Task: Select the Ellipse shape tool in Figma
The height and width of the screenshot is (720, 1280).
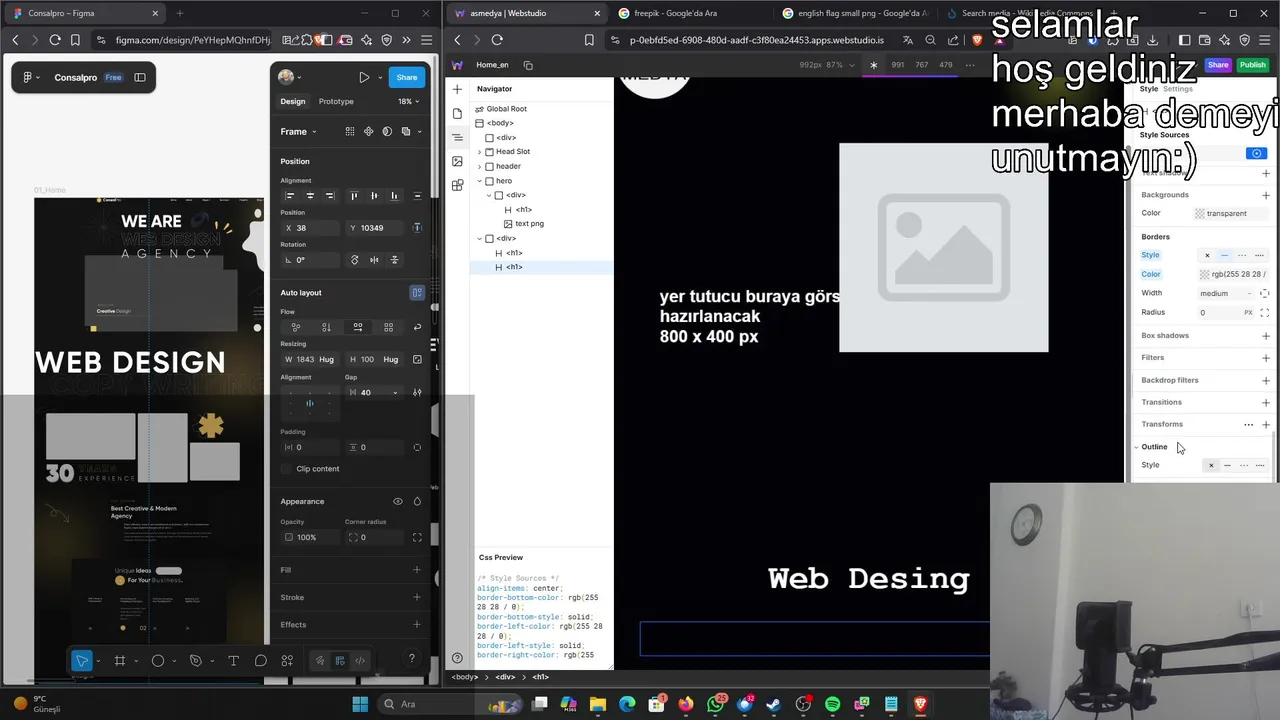Action: click(x=157, y=660)
